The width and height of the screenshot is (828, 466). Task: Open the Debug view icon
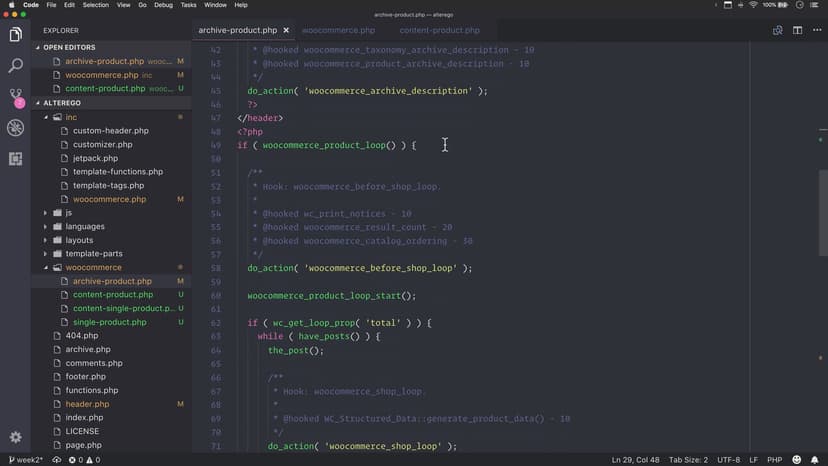click(15, 128)
